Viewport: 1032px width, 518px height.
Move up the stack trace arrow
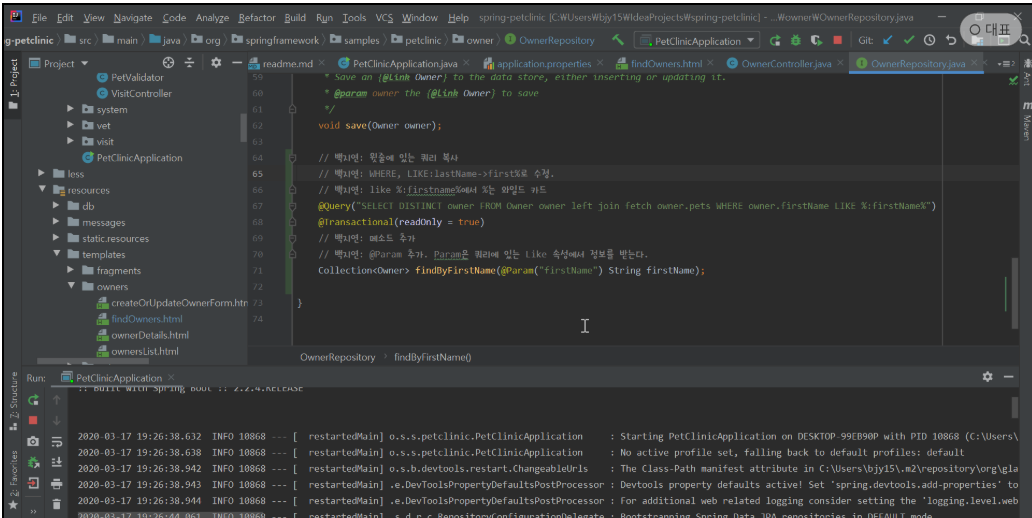pyautogui.click(x=57, y=400)
